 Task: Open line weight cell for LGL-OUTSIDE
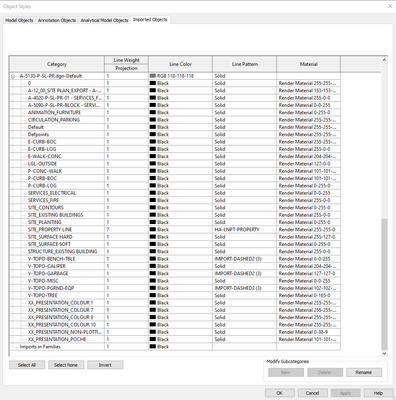pyautogui.click(x=126, y=164)
